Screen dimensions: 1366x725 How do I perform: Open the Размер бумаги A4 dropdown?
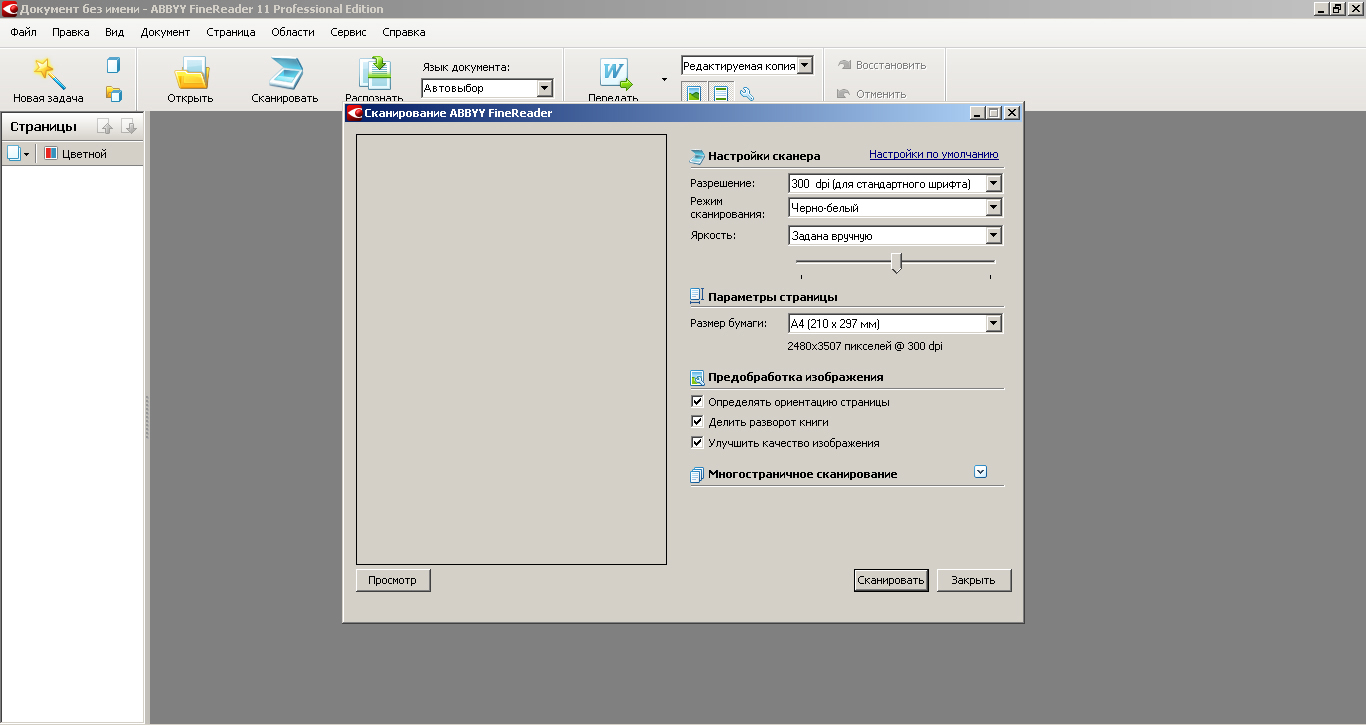[993, 324]
